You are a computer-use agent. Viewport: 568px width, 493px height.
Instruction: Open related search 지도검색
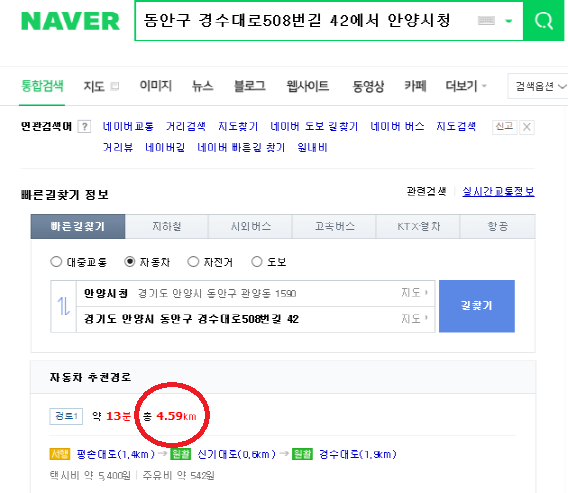click(456, 126)
